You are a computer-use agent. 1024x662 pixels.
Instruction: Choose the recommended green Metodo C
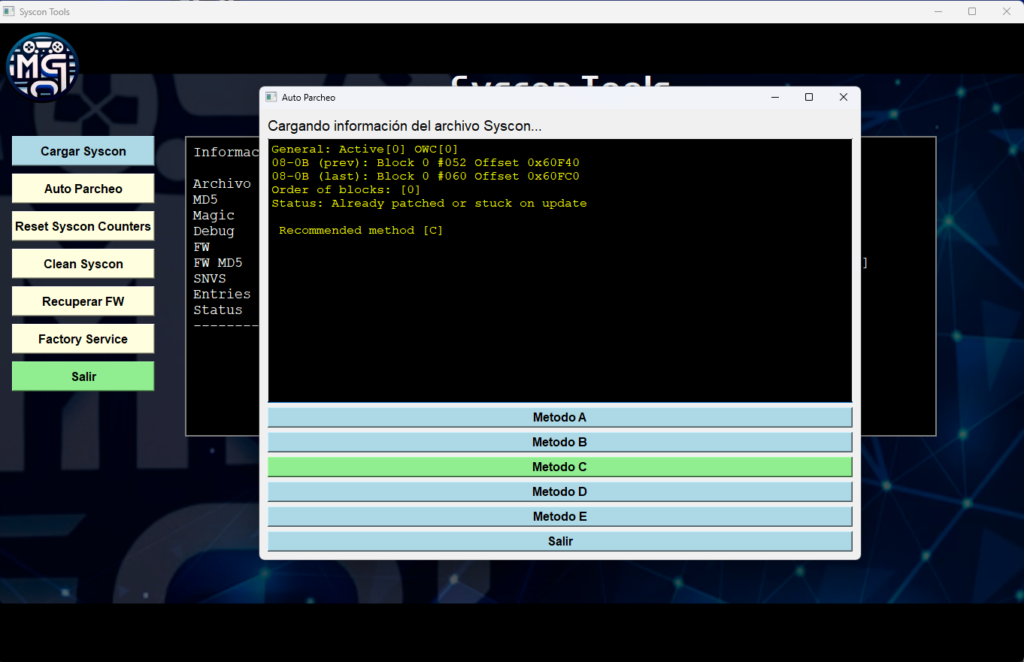(x=559, y=467)
